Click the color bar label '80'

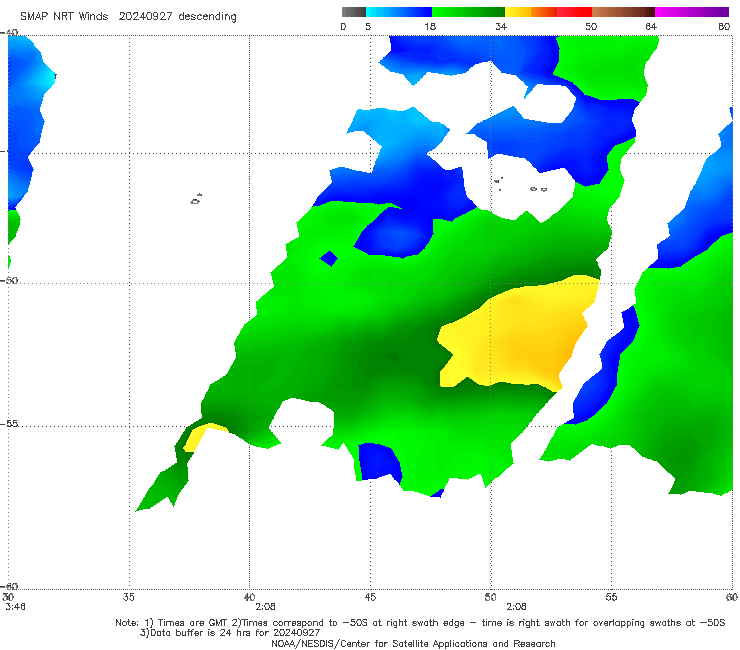tap(724, 27)
